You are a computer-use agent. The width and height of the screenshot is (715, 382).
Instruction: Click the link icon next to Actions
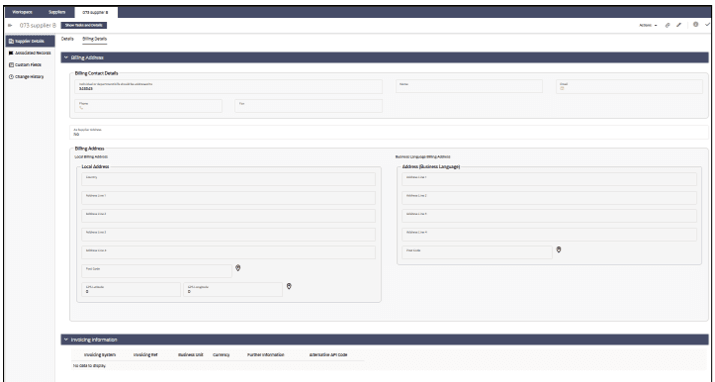coord(668,26)
